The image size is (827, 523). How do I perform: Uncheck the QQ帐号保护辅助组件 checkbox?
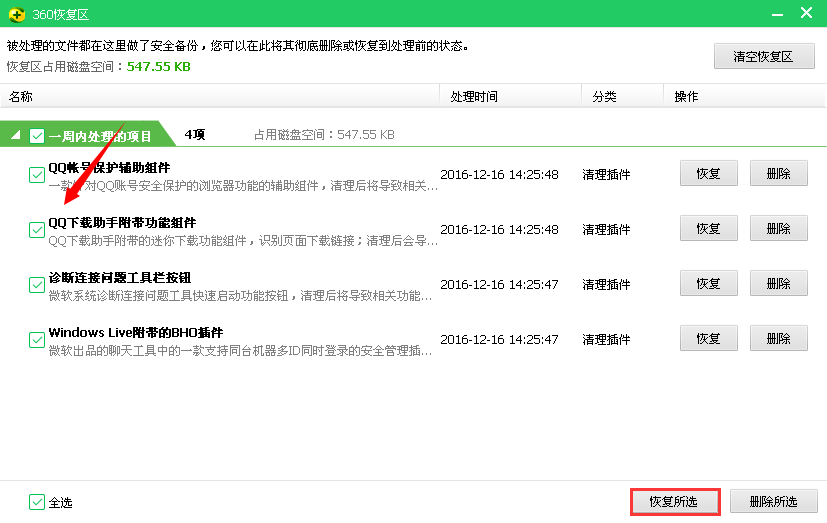tap(37, 175)
